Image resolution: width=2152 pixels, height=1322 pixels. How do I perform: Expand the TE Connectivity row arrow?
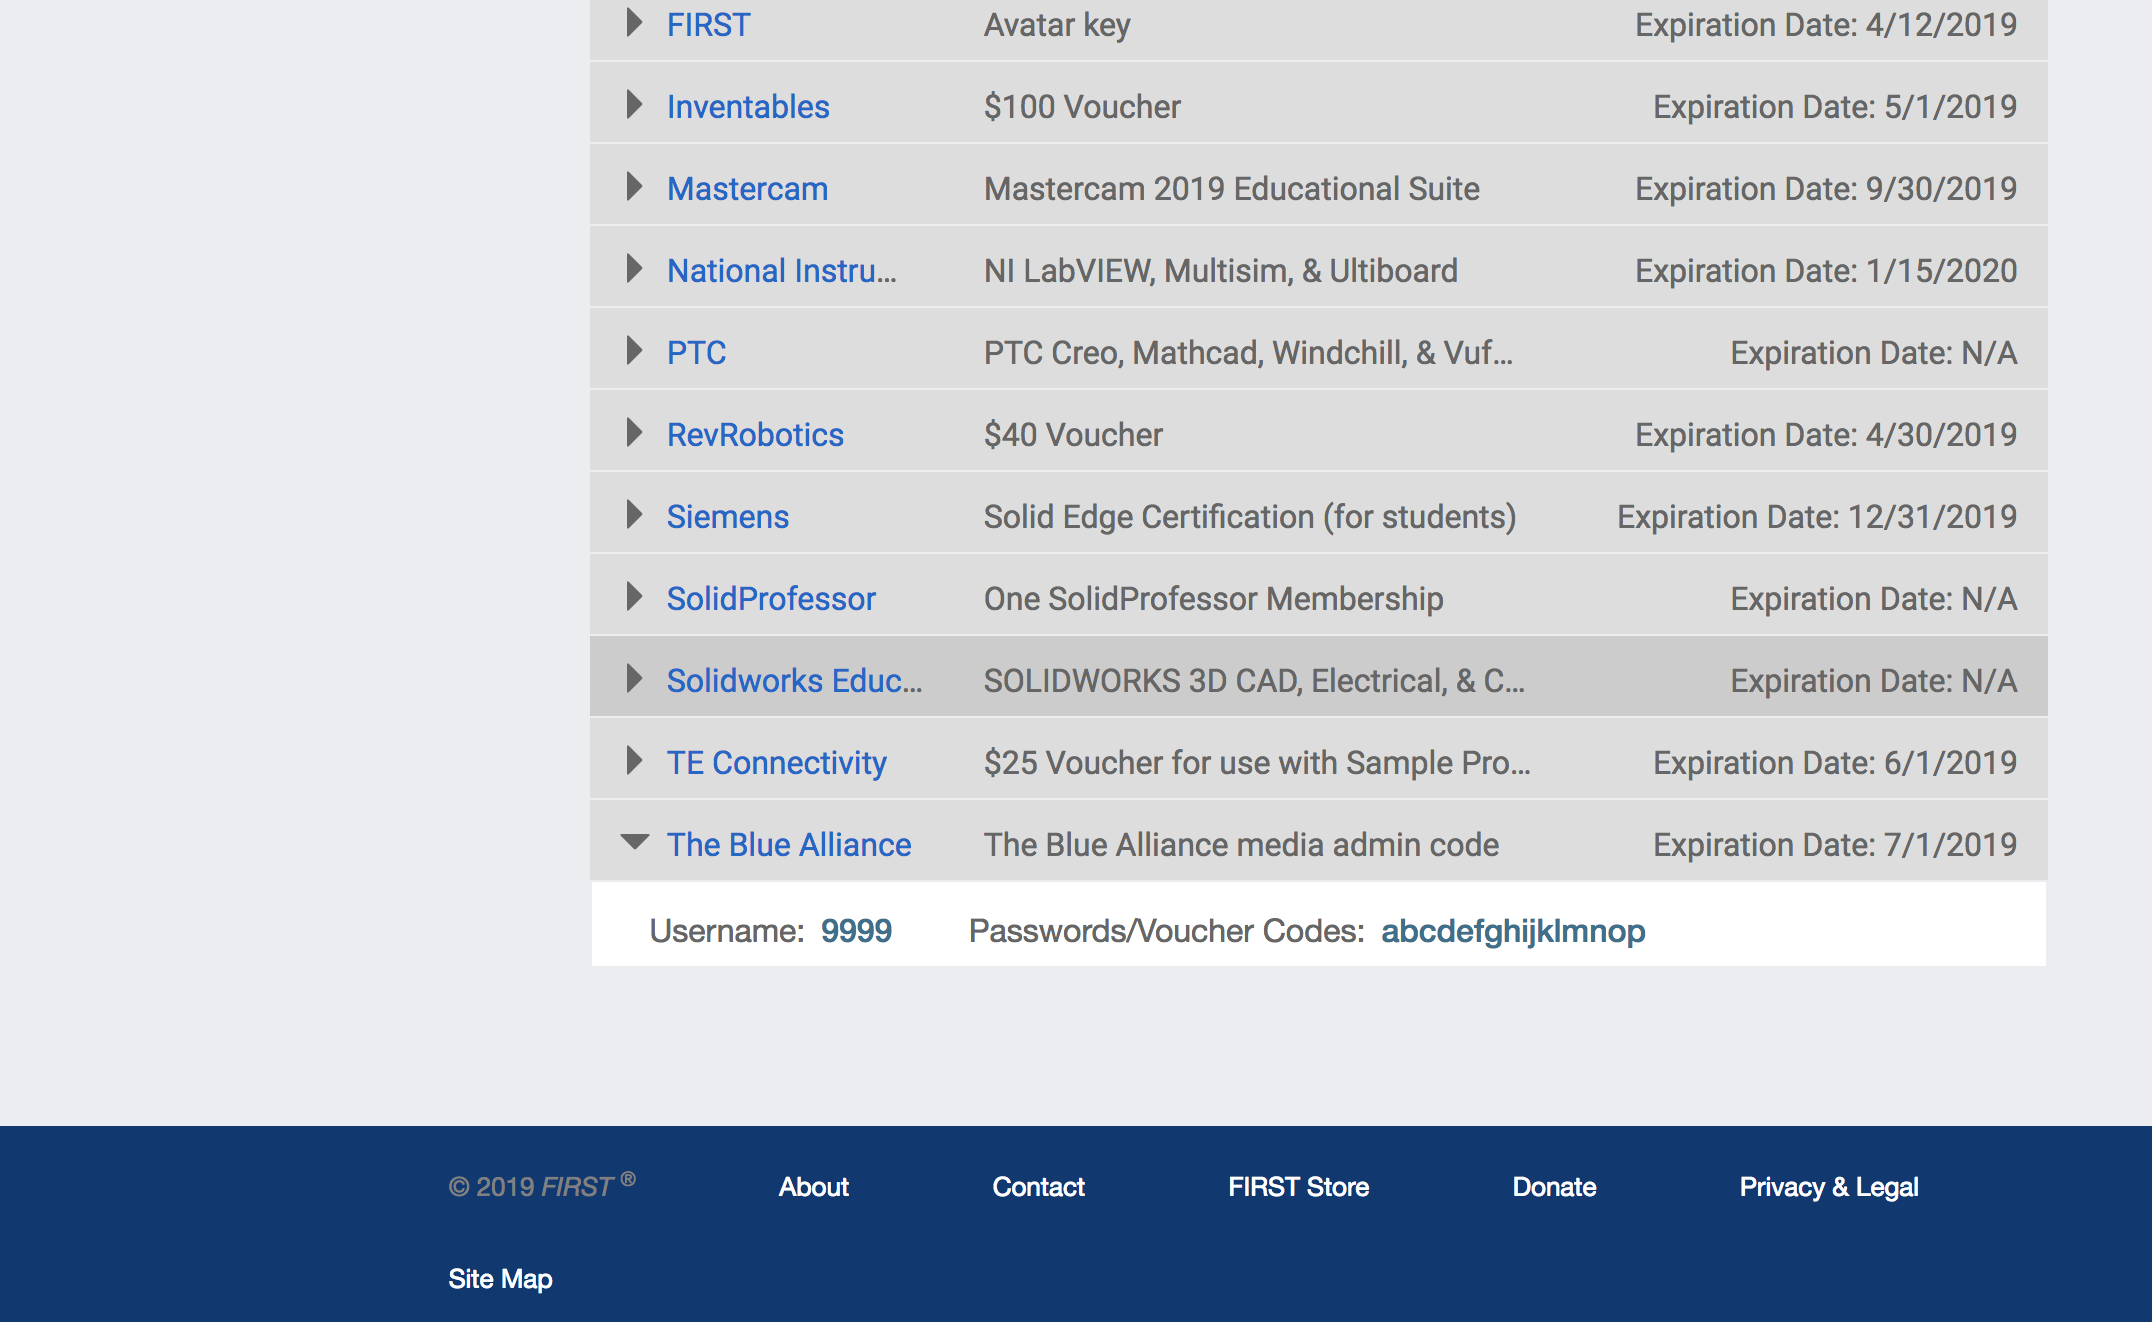633,761
